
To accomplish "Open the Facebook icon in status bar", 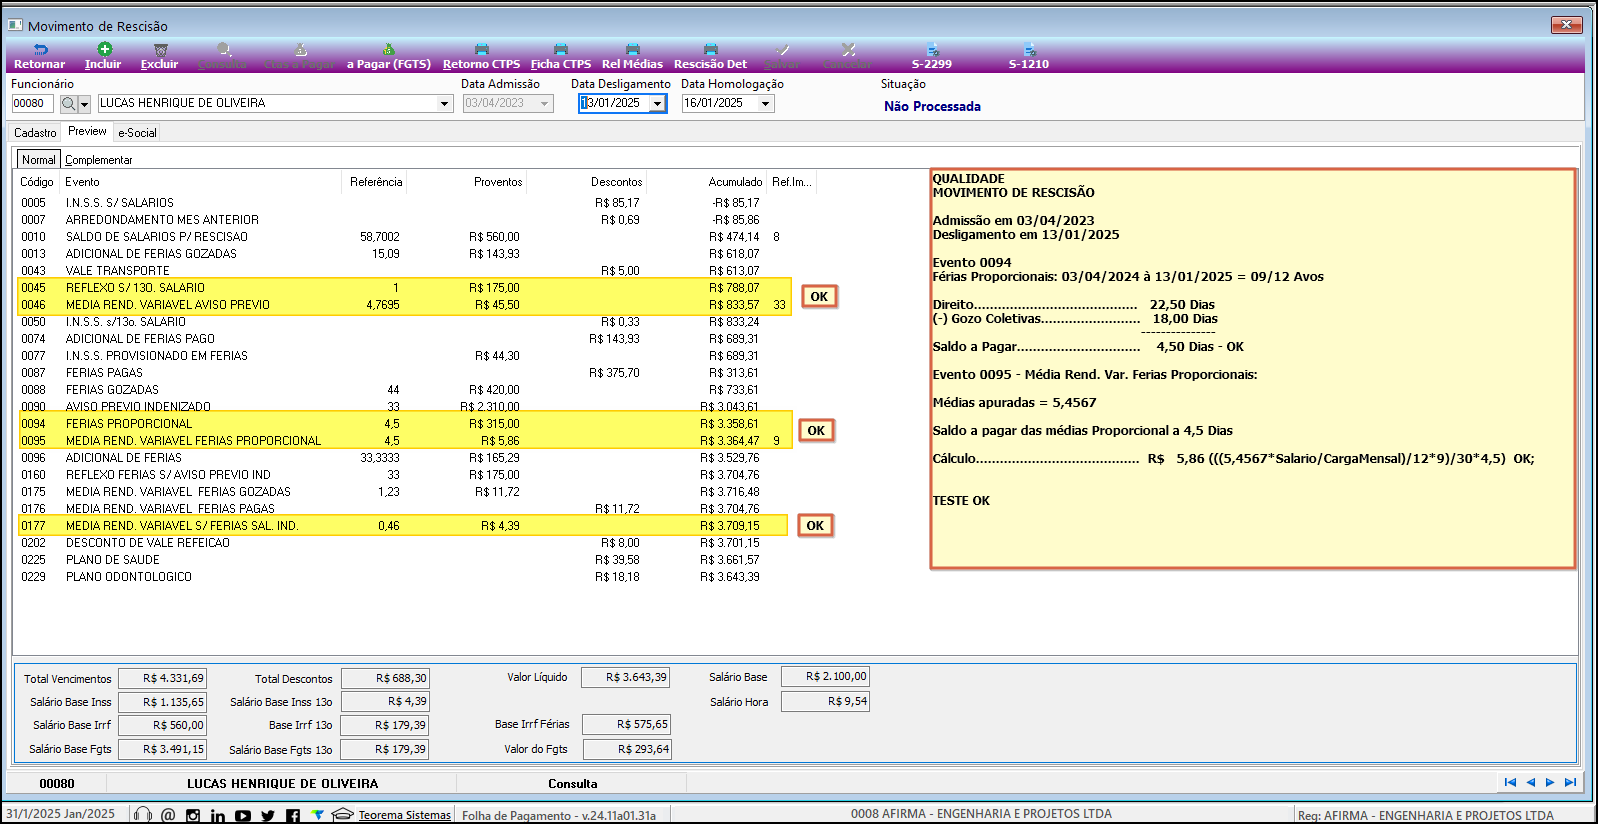I will pyautogui.click(x=292, y=815).
